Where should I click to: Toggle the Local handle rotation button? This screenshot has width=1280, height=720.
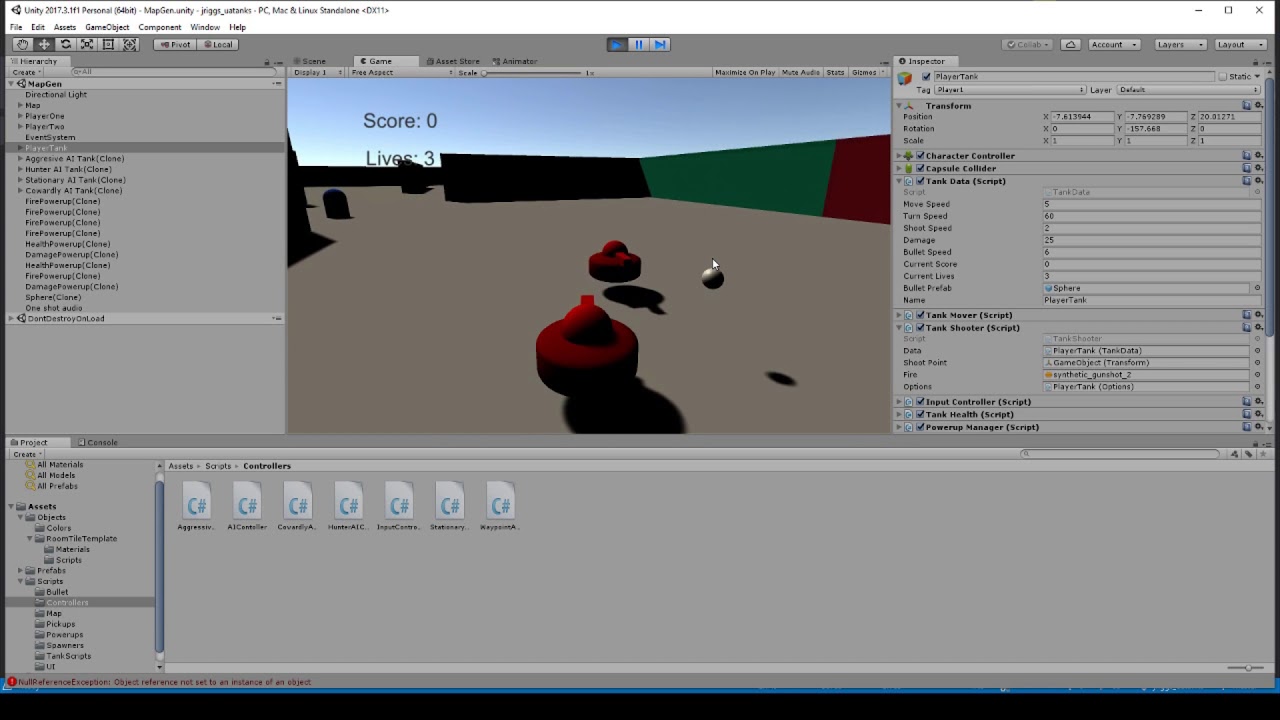coord(217,44)
